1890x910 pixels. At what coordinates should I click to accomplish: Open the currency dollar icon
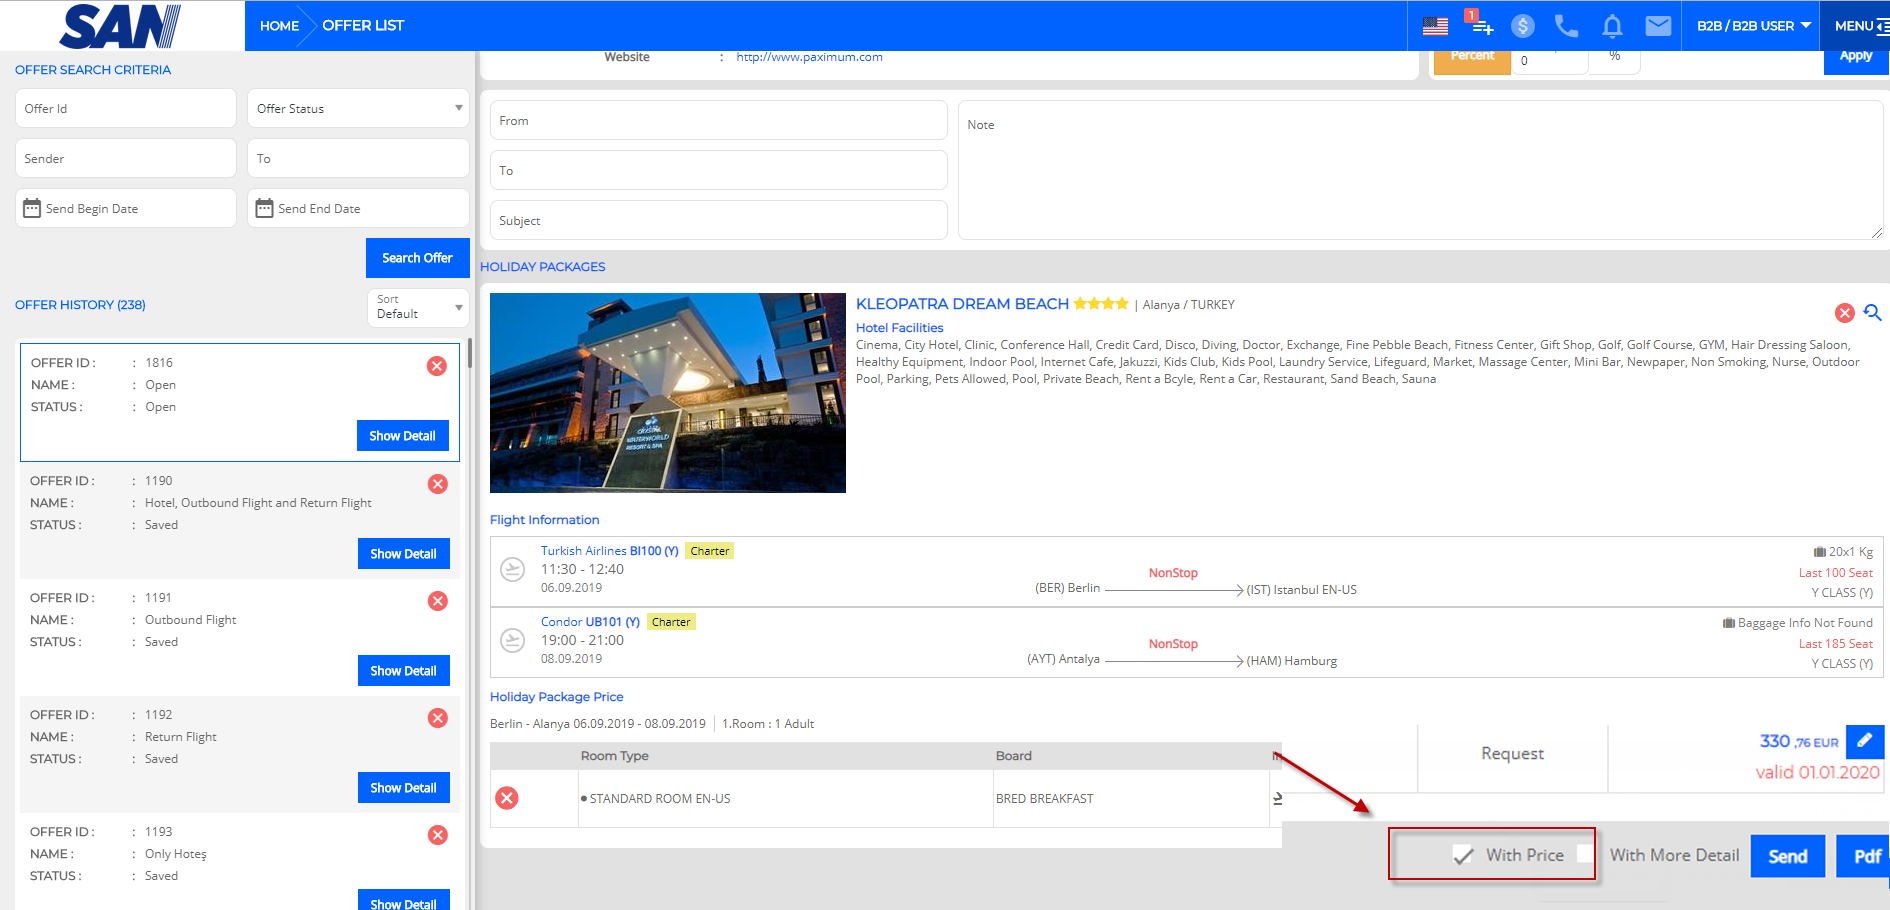1522,26
